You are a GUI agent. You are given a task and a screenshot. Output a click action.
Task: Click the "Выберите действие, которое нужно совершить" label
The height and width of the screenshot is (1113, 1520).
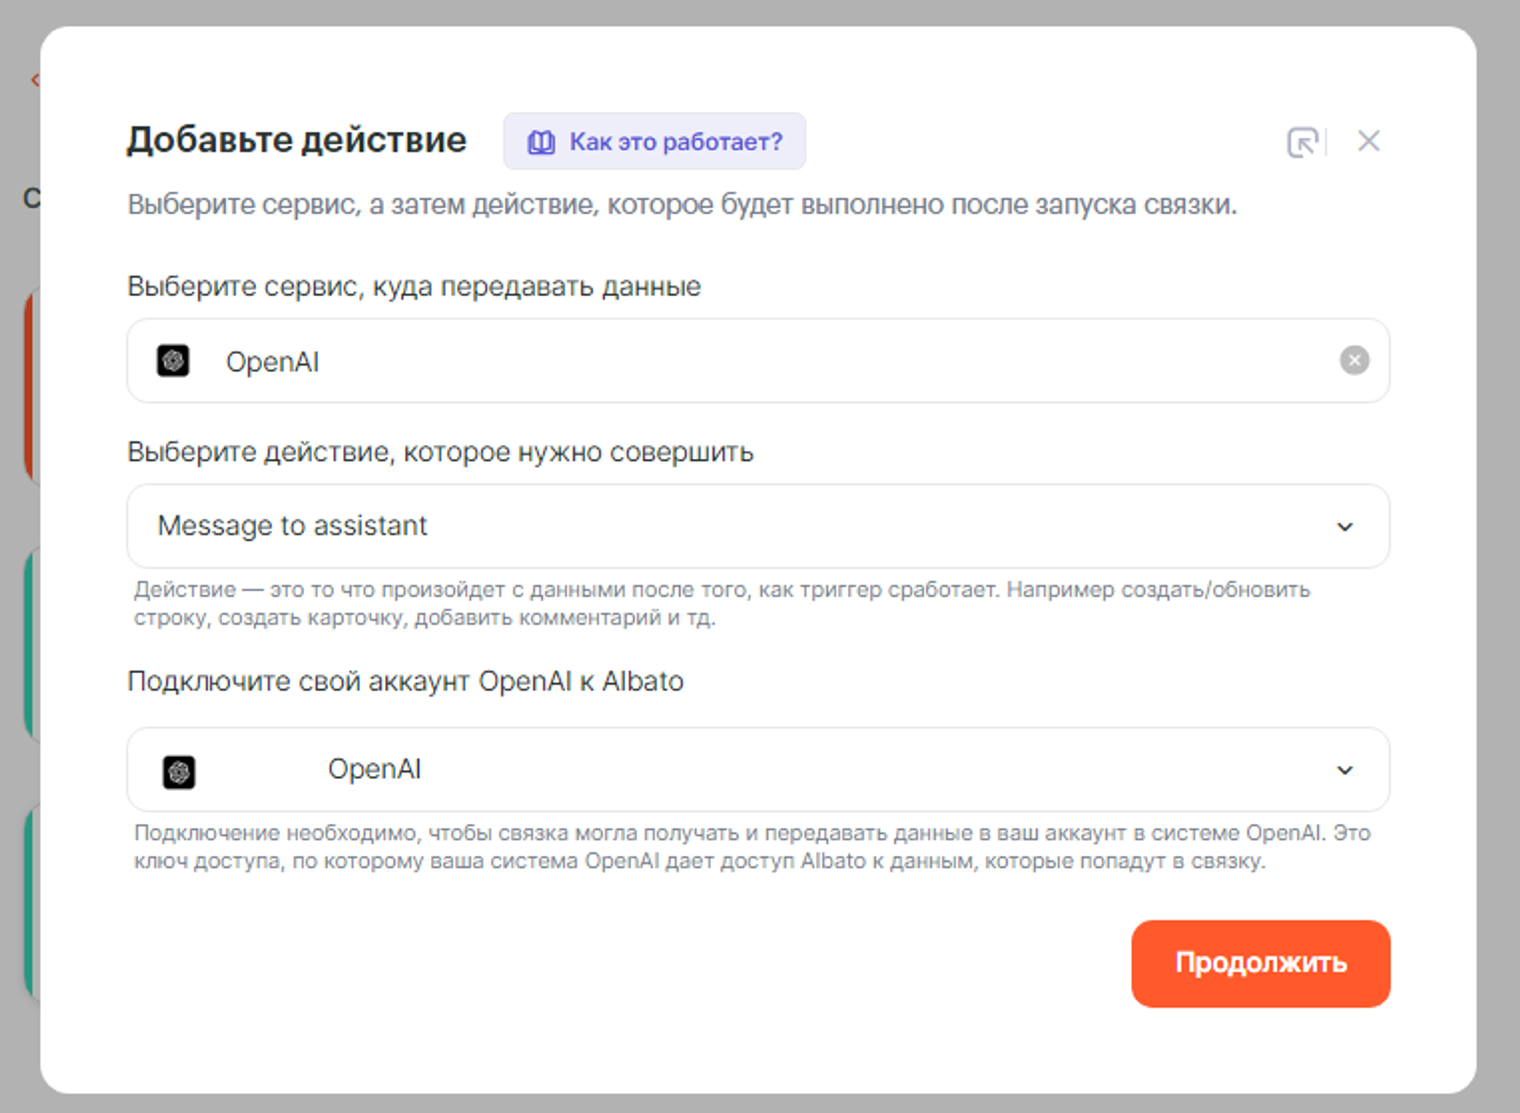pyautogui.click(x=440, y=452)
